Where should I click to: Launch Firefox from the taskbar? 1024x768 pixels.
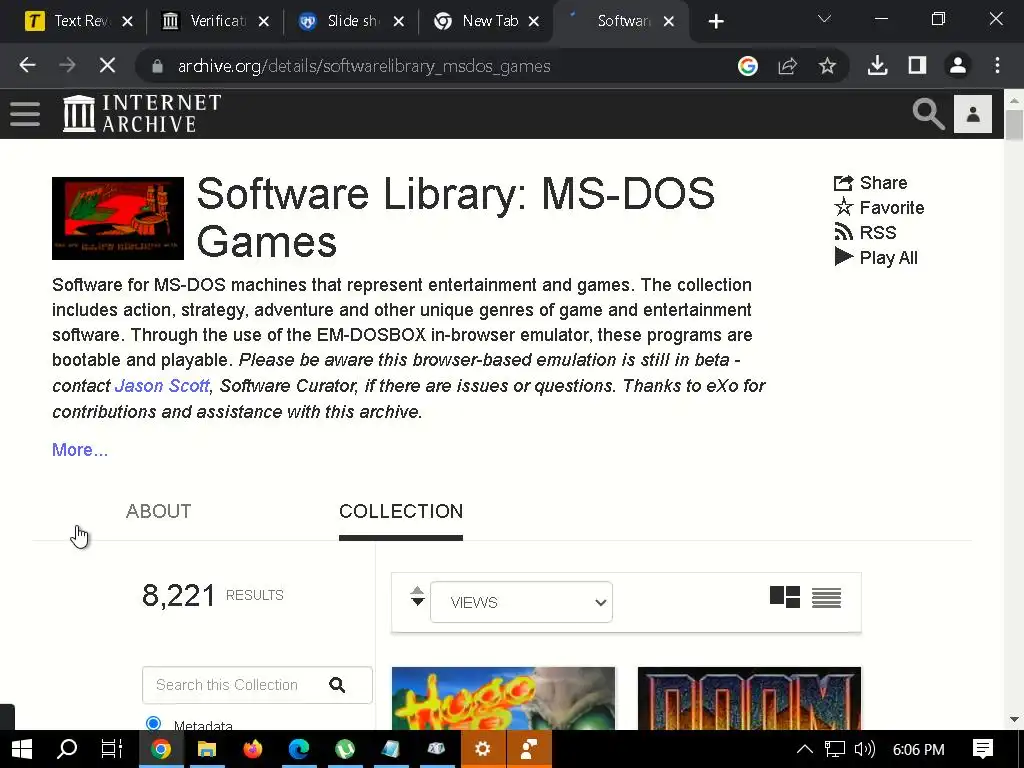(x=252, y=749)
